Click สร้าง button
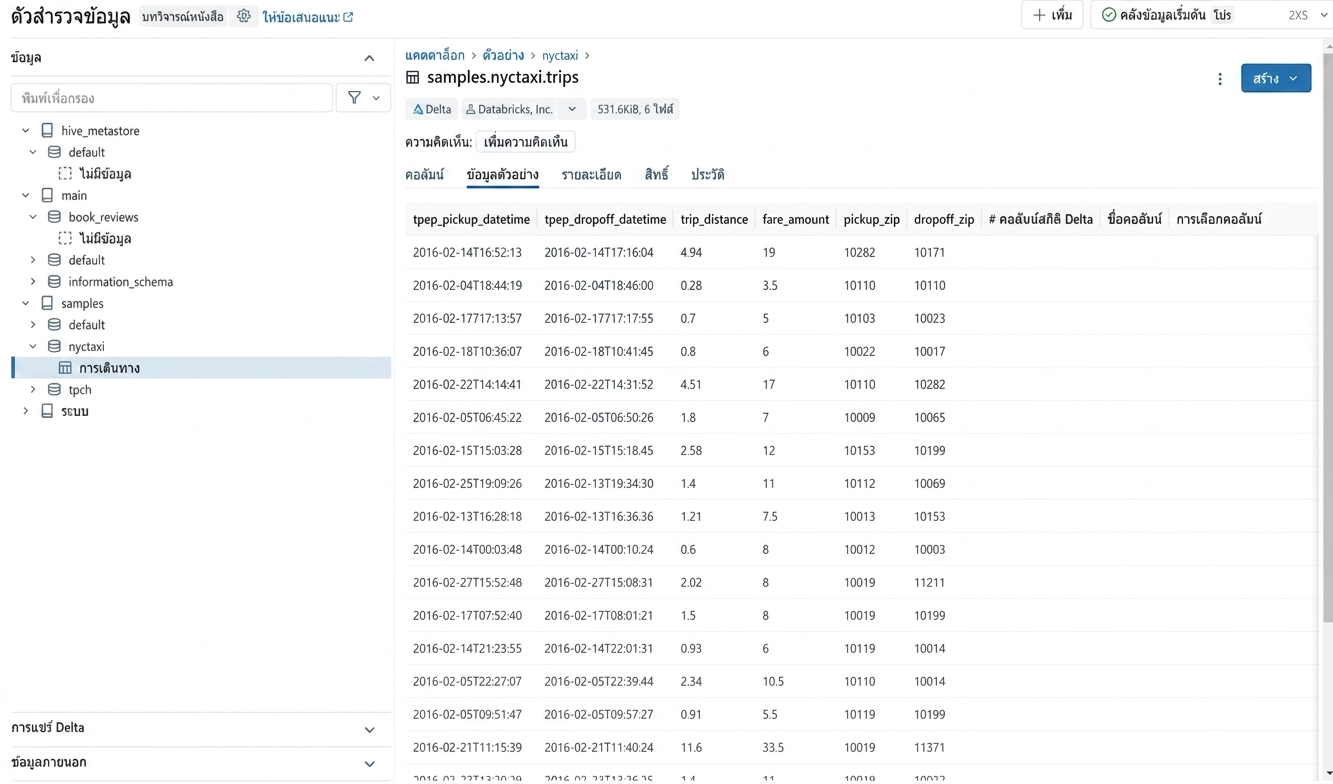The width and height of the screenshot is (1333, 784). coord(1276,78)
